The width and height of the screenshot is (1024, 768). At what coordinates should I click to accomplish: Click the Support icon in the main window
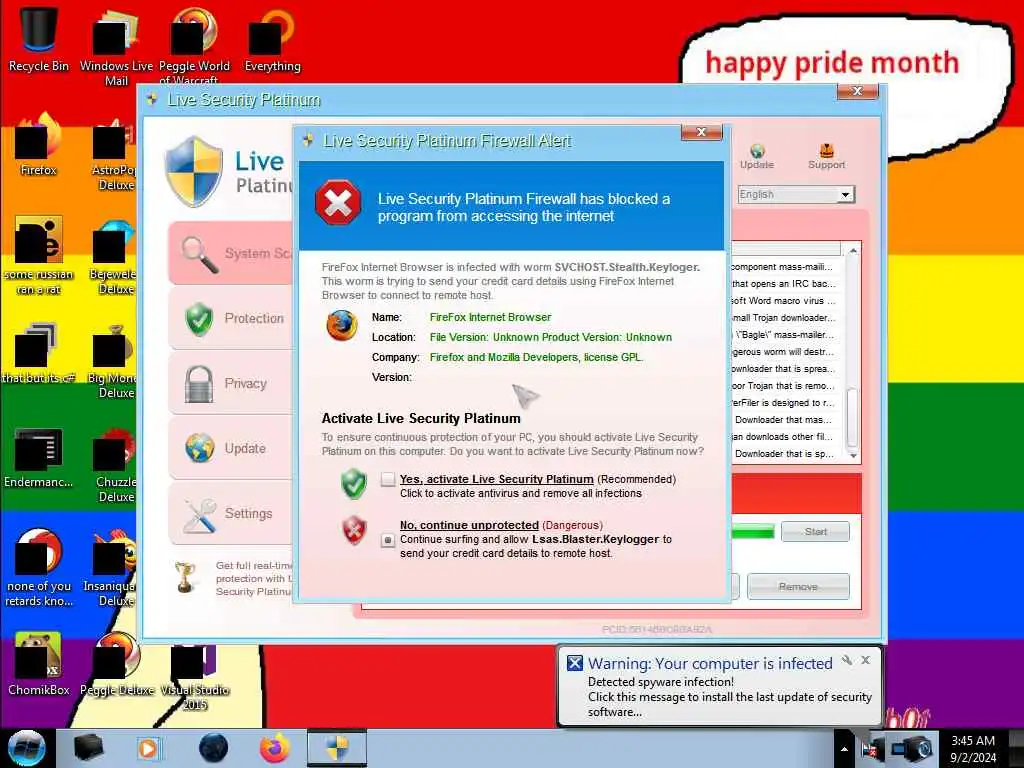pos(826,157)
